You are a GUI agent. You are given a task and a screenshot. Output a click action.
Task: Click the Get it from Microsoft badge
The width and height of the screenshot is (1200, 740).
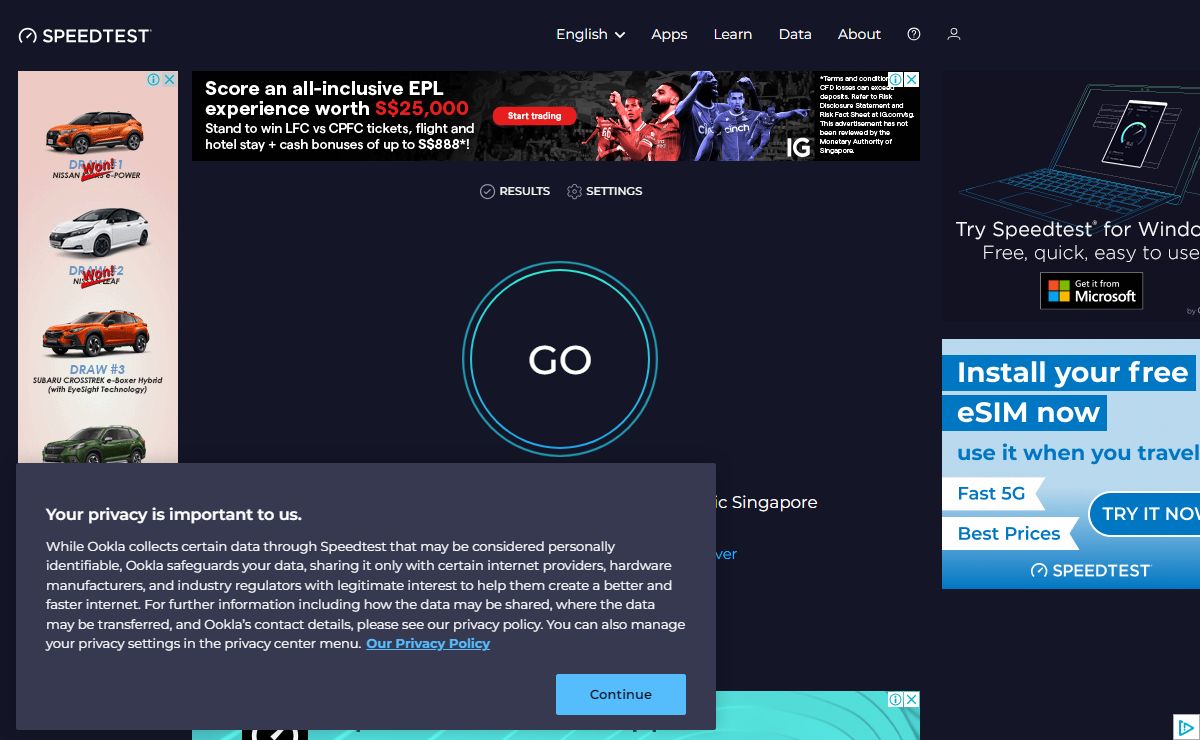(1091, 291)
